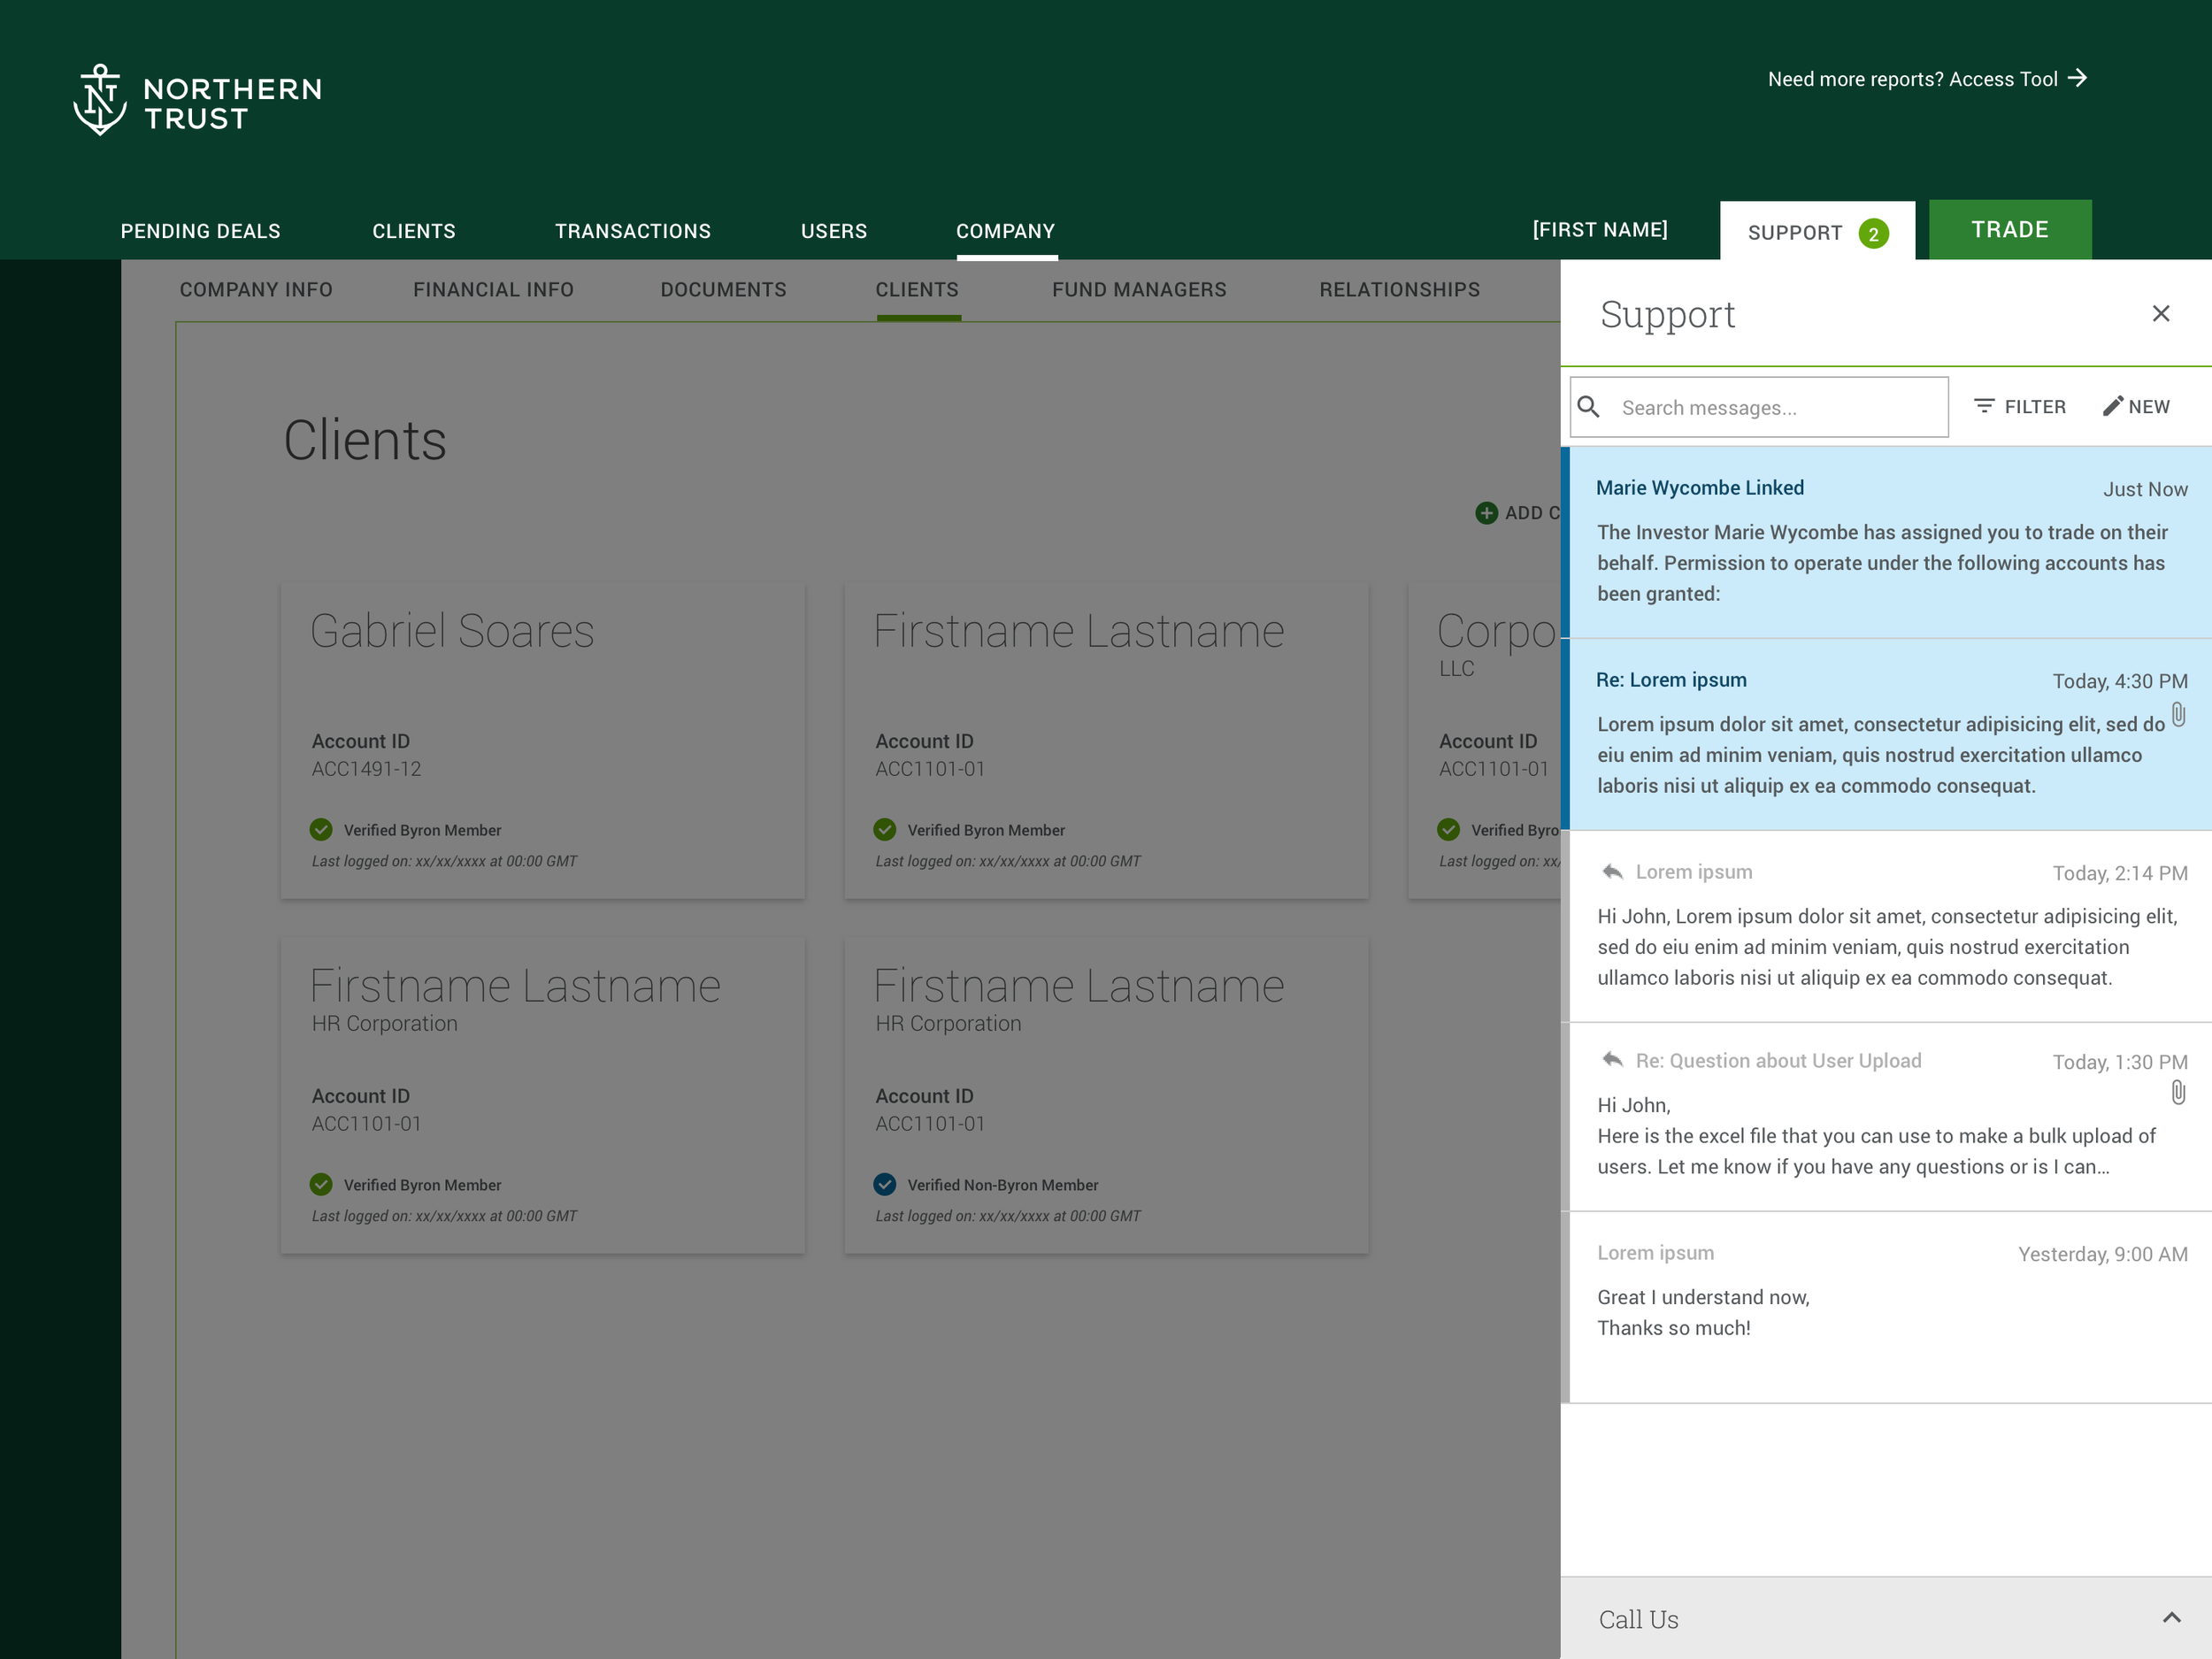Close the Support panel with X
Image resolution: width=2212 pixels, height=1659 pixels.
coord(2160,314)
